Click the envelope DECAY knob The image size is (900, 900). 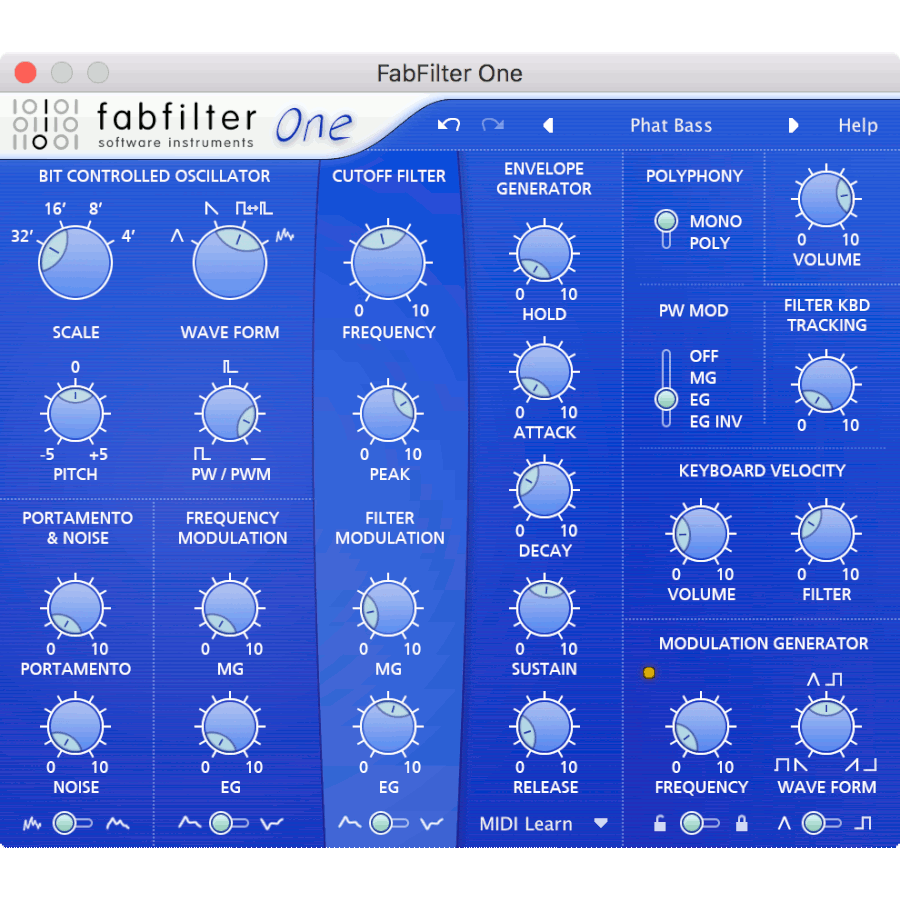[545, 490]
